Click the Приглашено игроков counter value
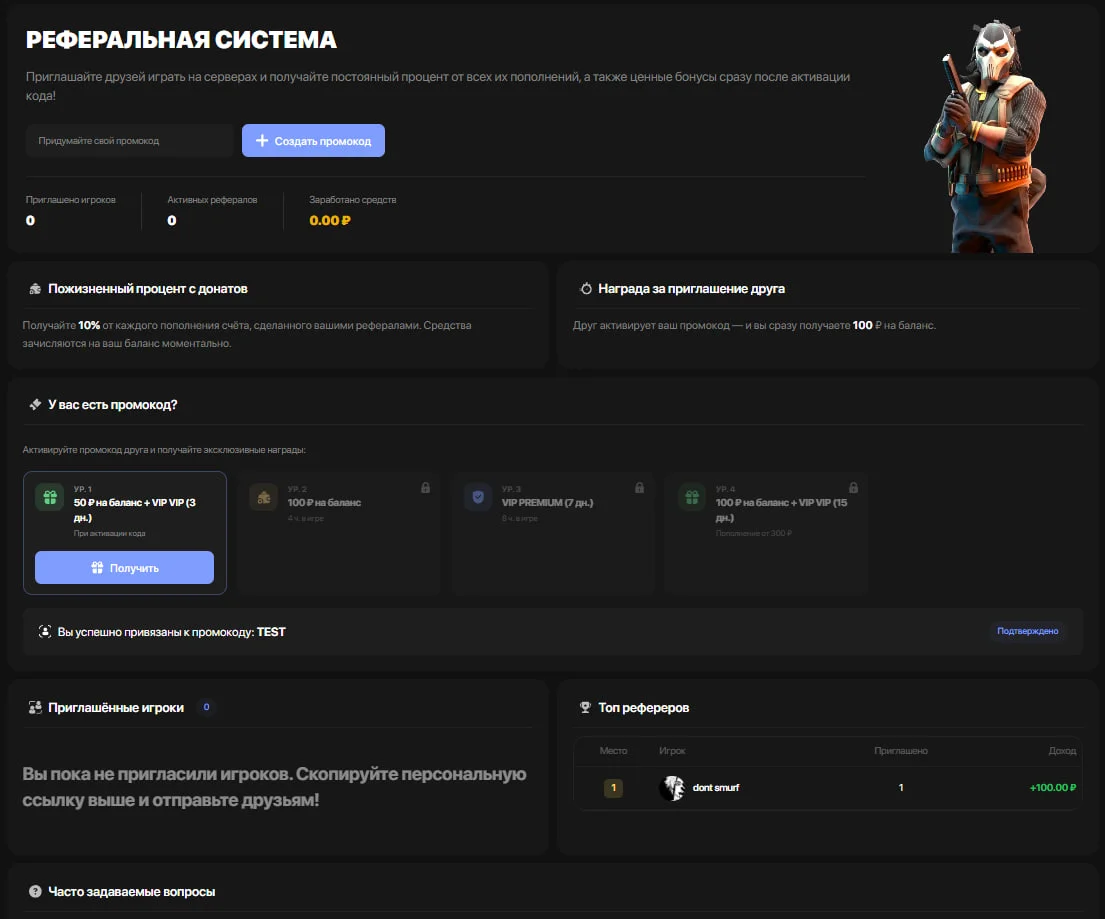The height and width of the screenshot is (919, 1105). click(30, 221)
